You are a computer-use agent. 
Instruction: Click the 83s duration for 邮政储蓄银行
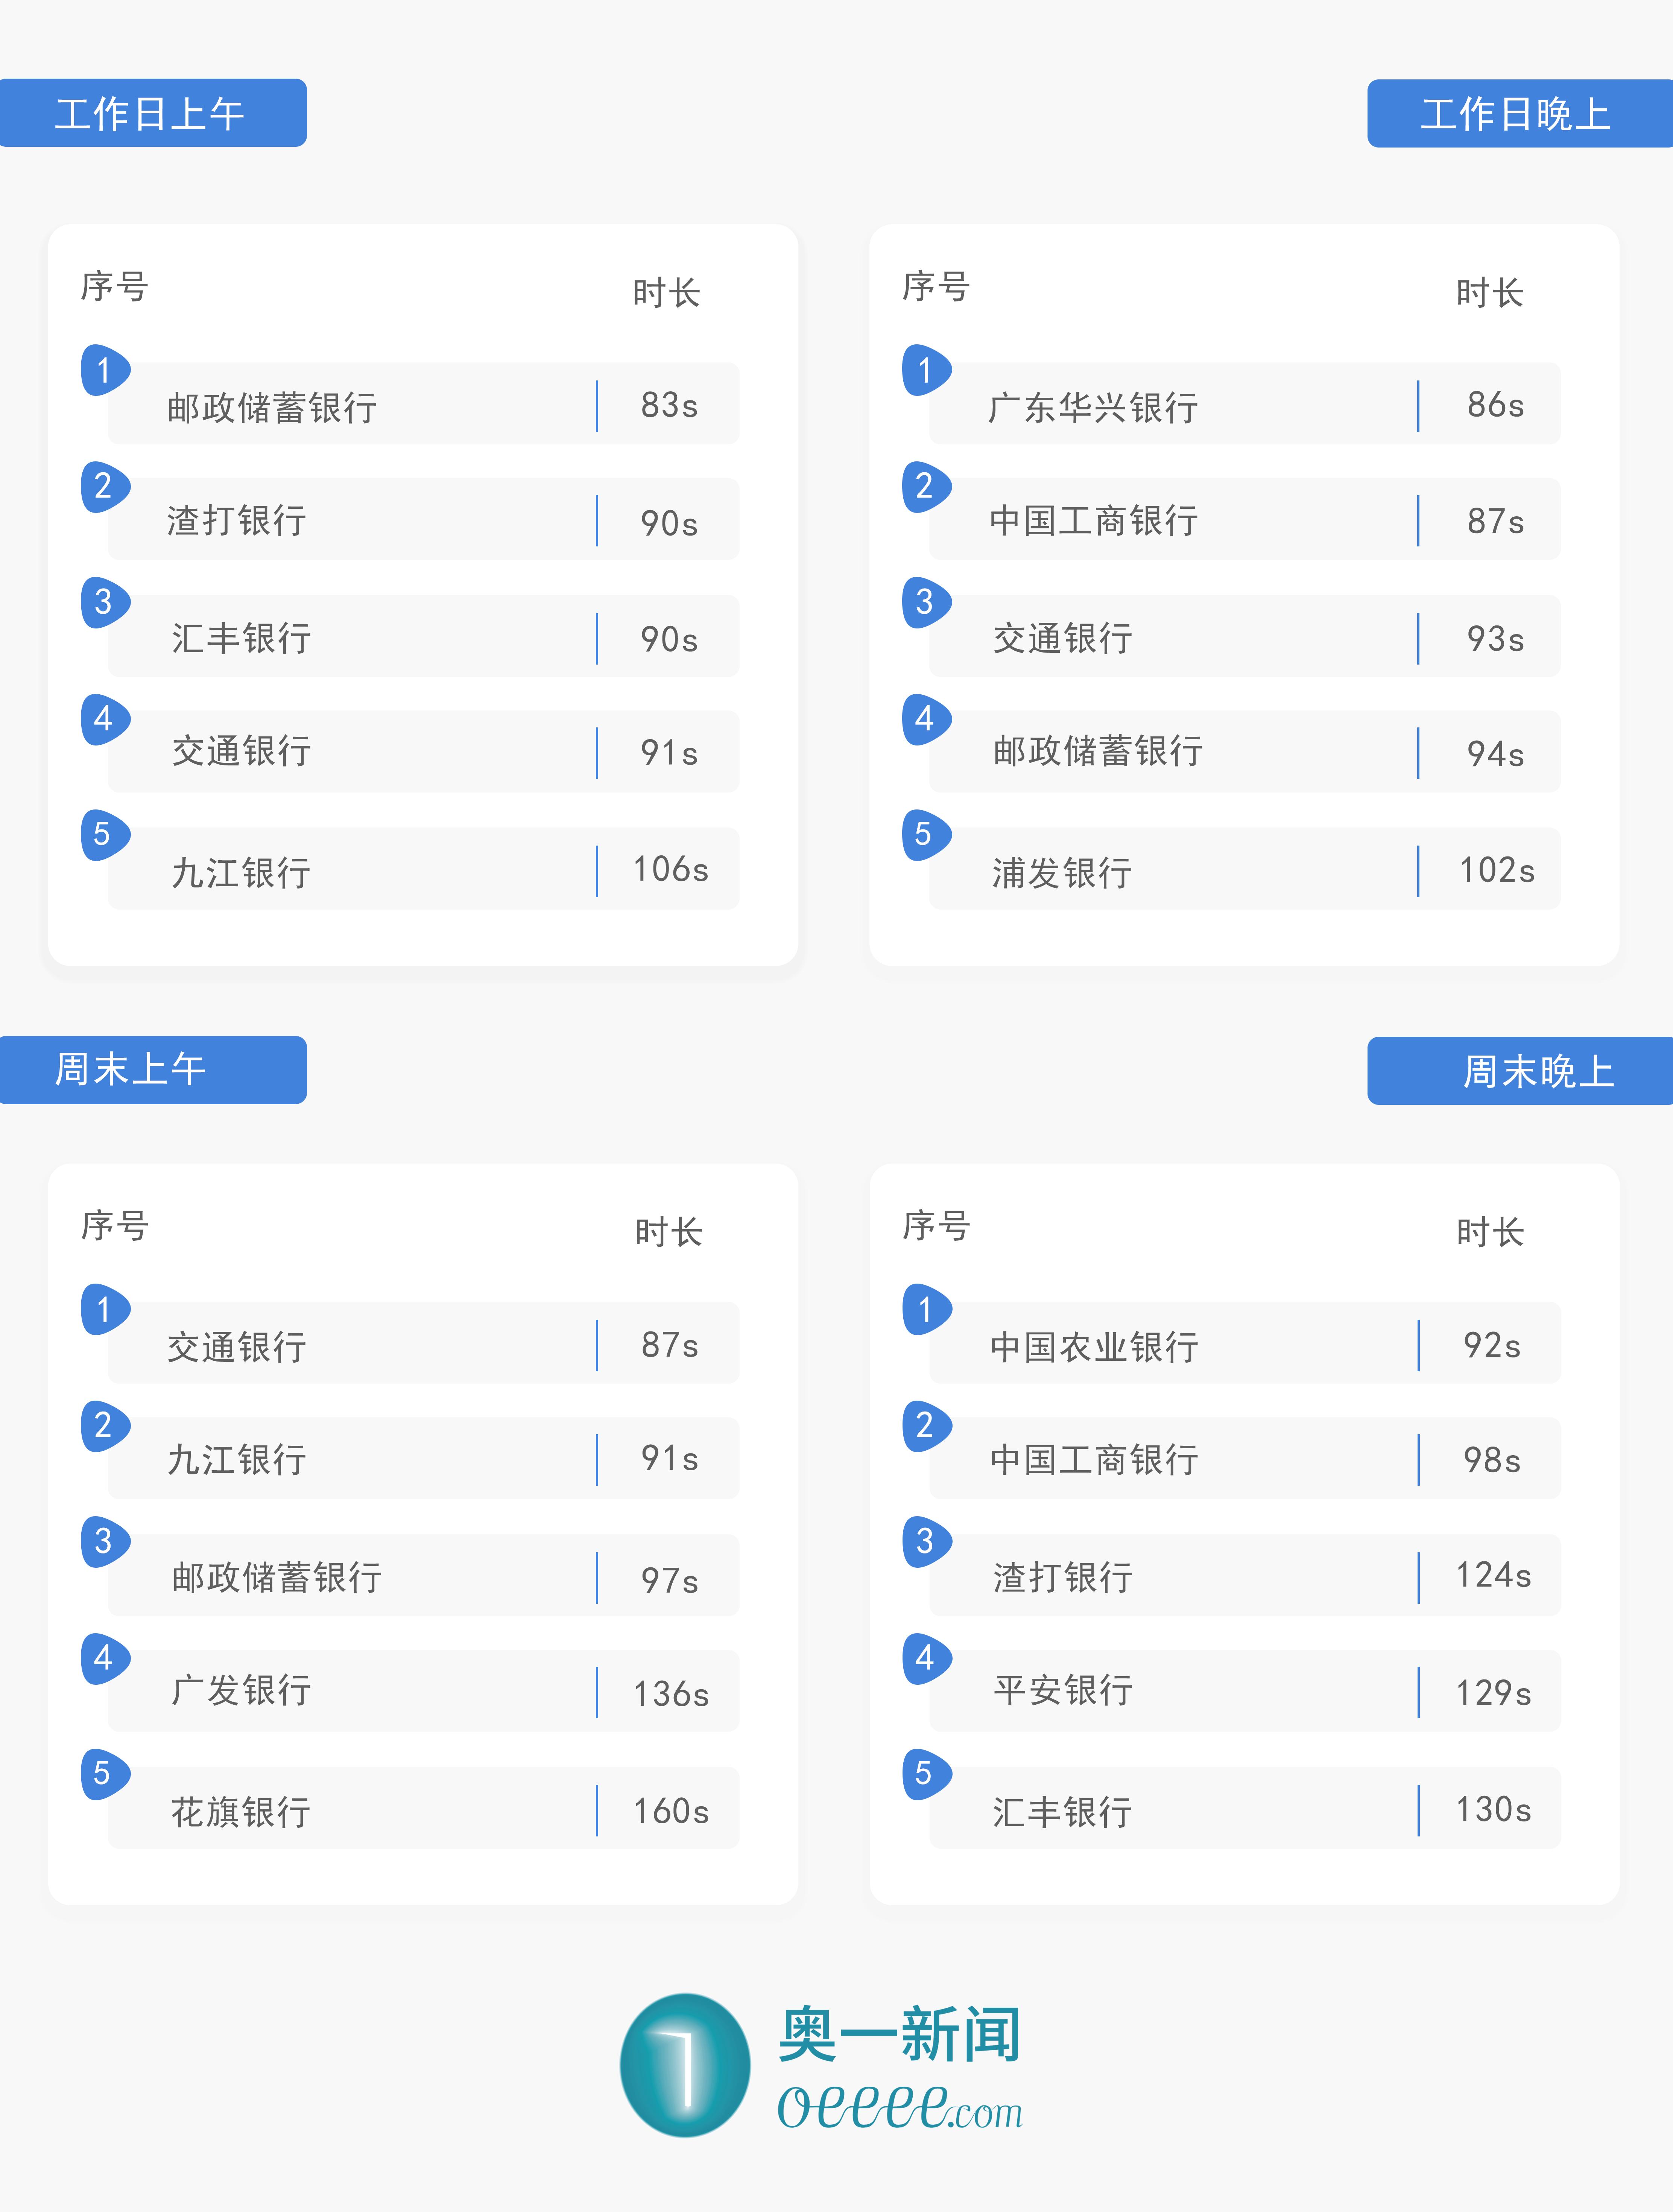tap(669, 405)
